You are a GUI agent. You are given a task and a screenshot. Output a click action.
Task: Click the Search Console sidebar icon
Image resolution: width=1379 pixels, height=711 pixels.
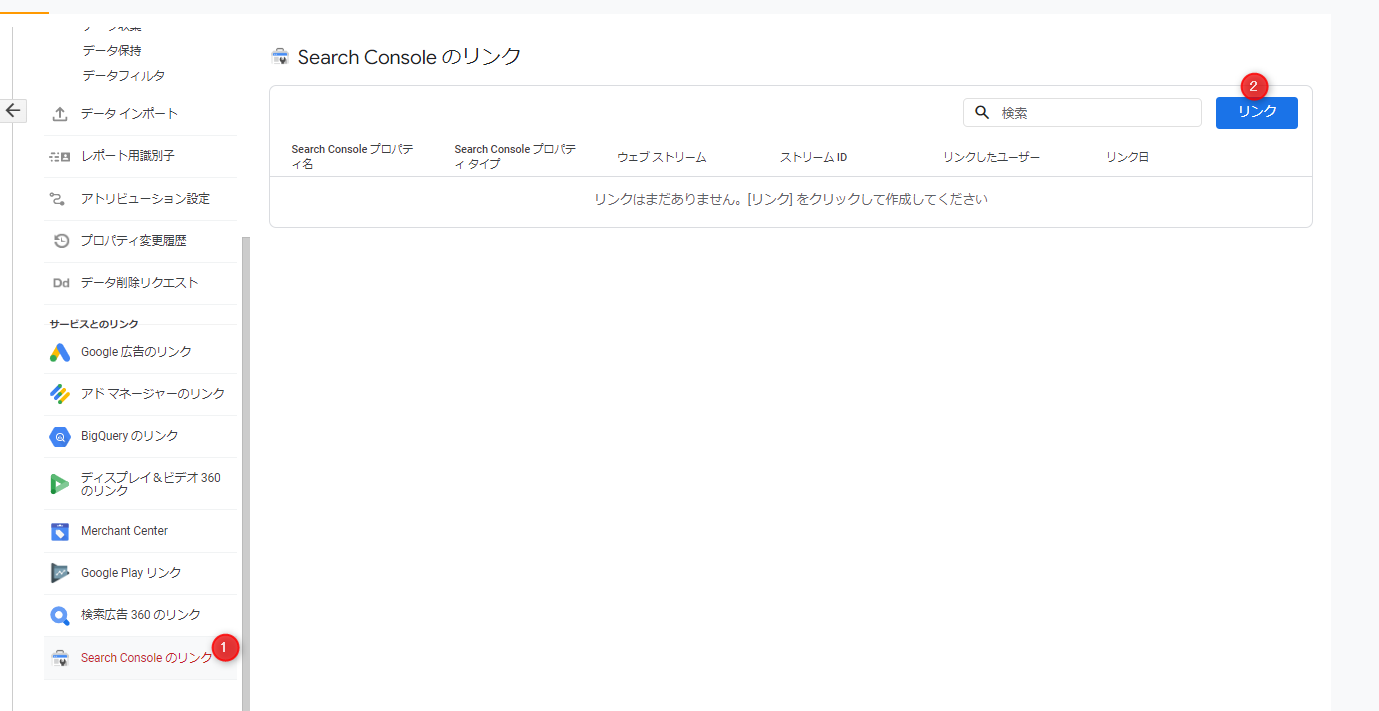tap(60, 658)
